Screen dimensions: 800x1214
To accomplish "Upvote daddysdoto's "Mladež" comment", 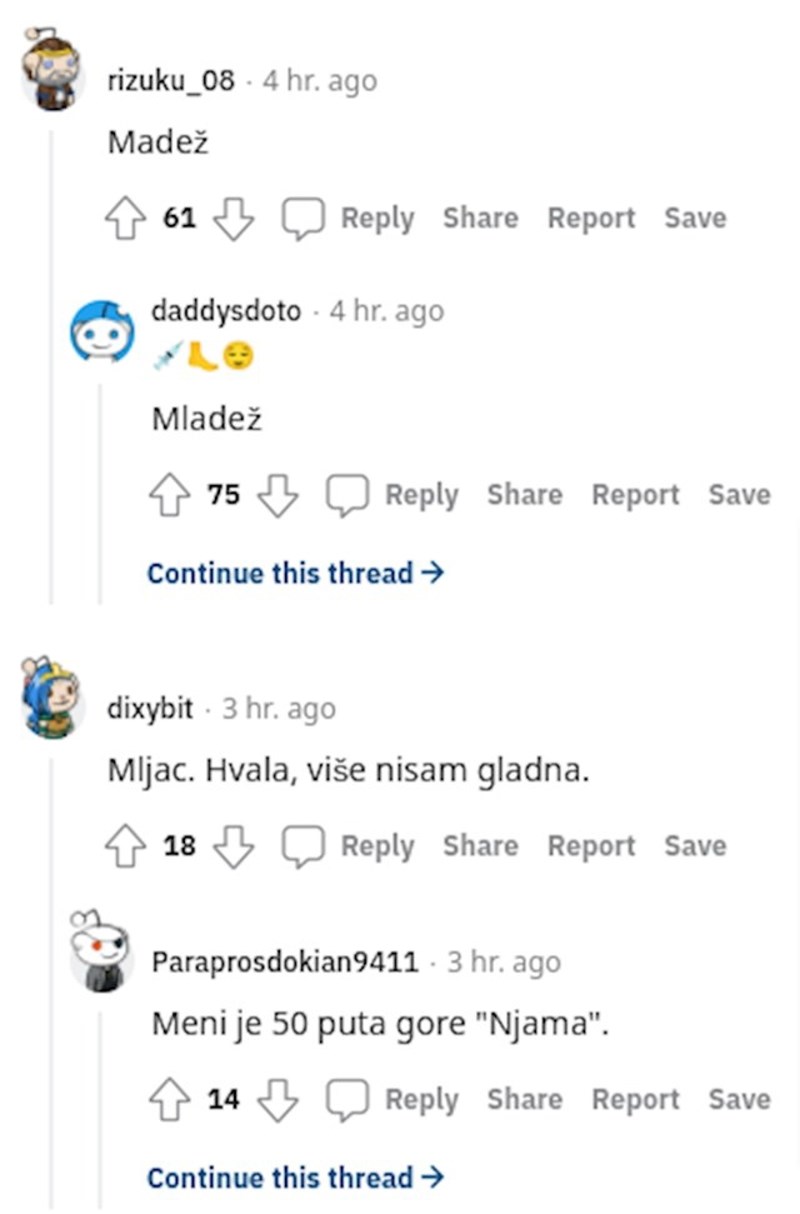I will [169, 495].
